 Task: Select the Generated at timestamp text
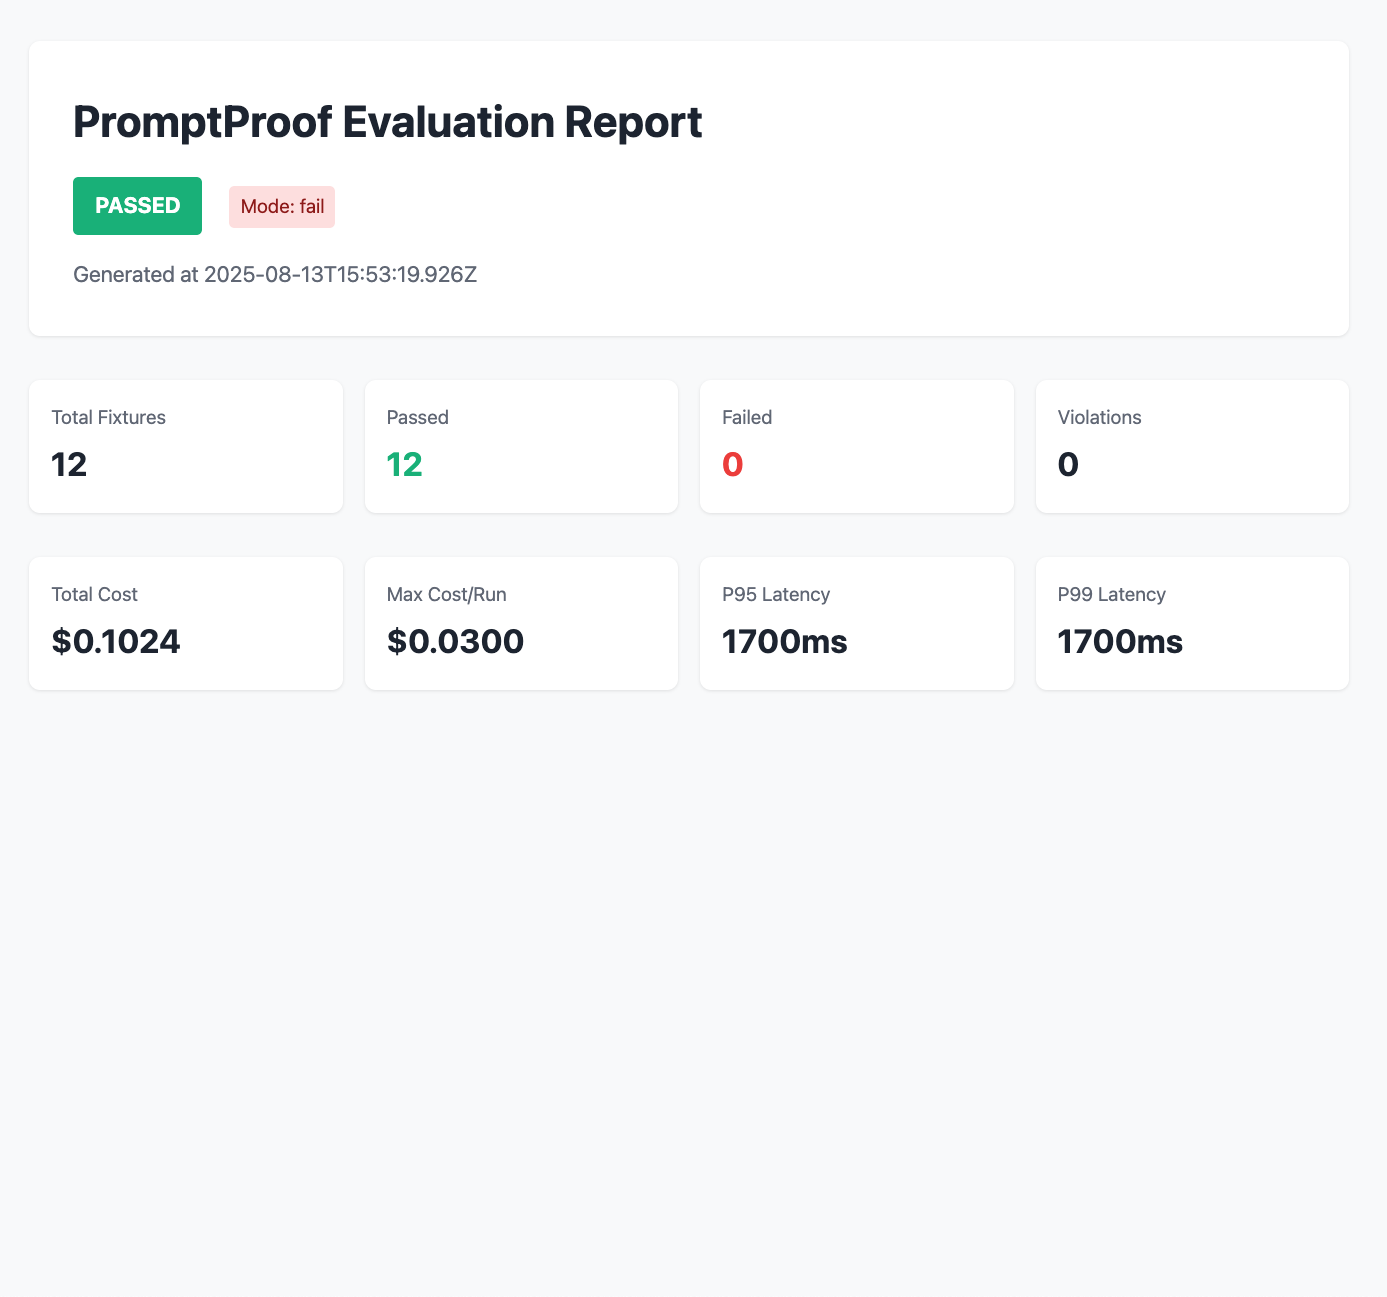pos(275,275)
